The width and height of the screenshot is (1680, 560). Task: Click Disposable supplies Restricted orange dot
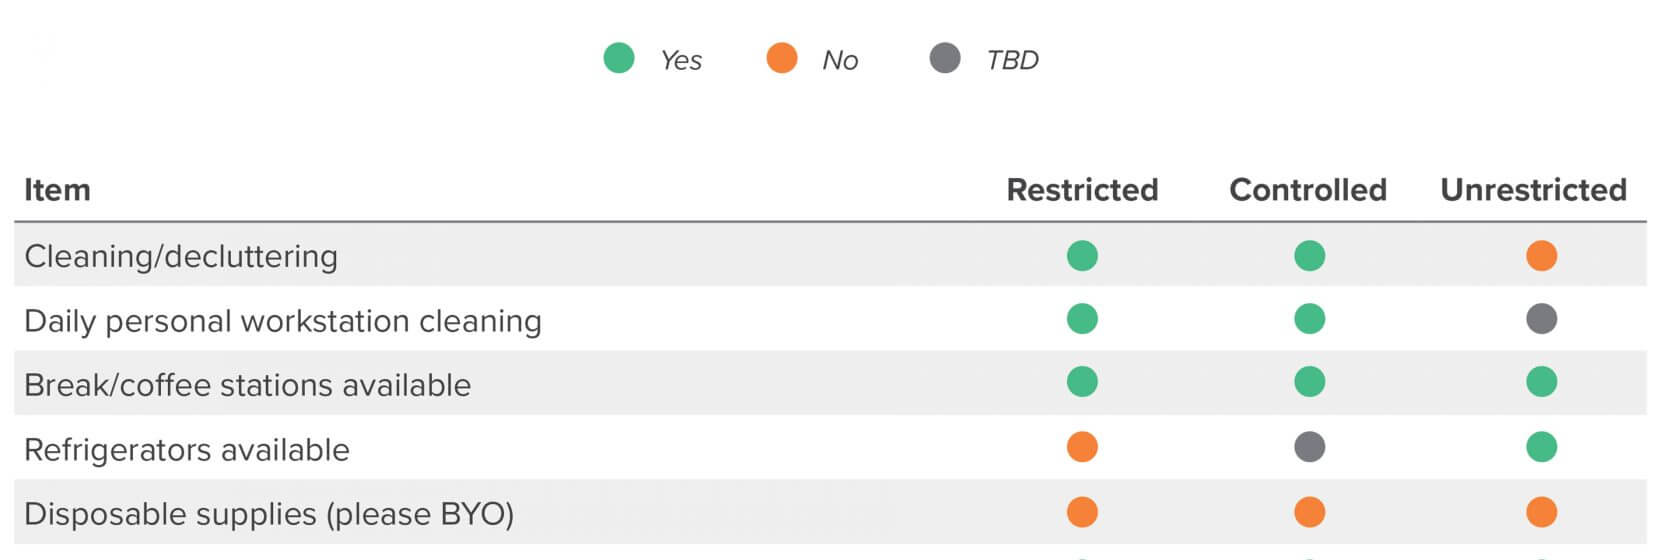(1082, 512)
